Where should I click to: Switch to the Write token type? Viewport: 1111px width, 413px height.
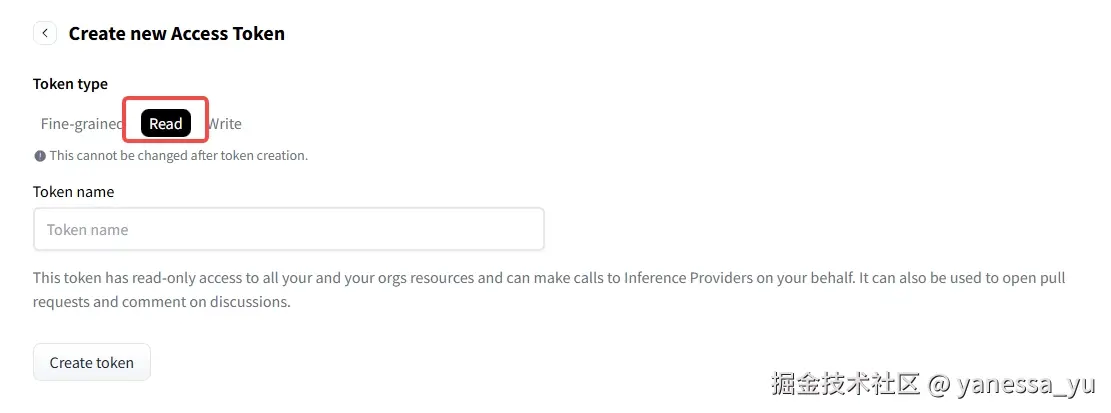click(x=225, y=124)
